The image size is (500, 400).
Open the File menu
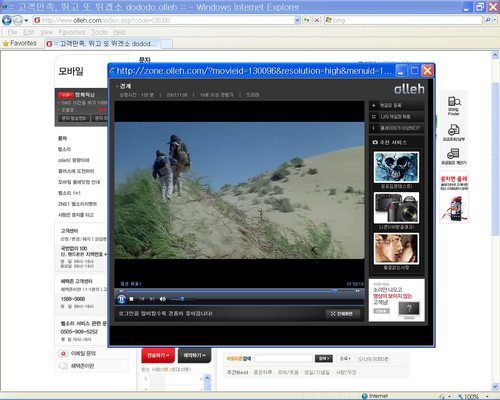12,32
